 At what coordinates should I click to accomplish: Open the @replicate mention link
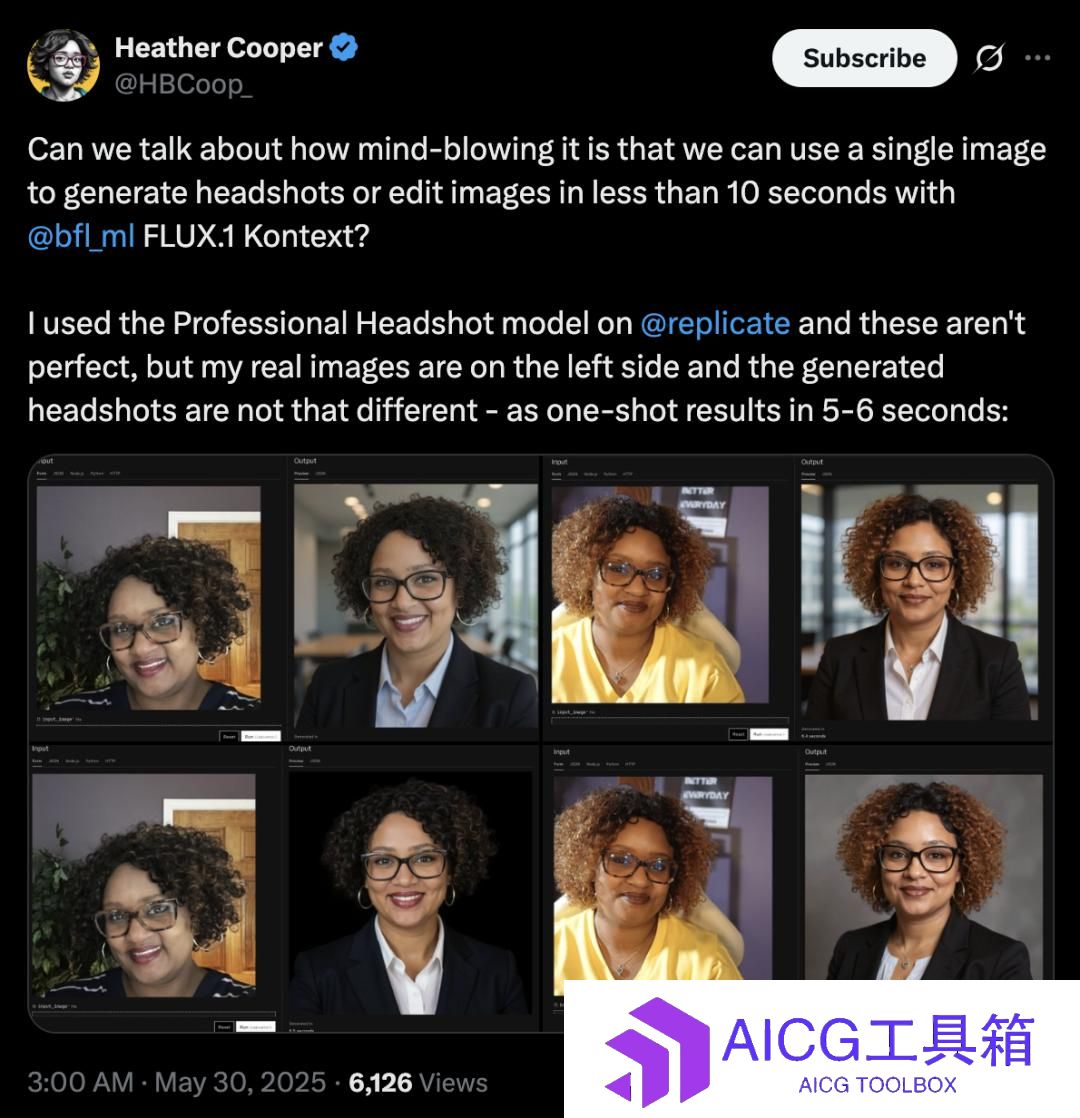[715, 323]
